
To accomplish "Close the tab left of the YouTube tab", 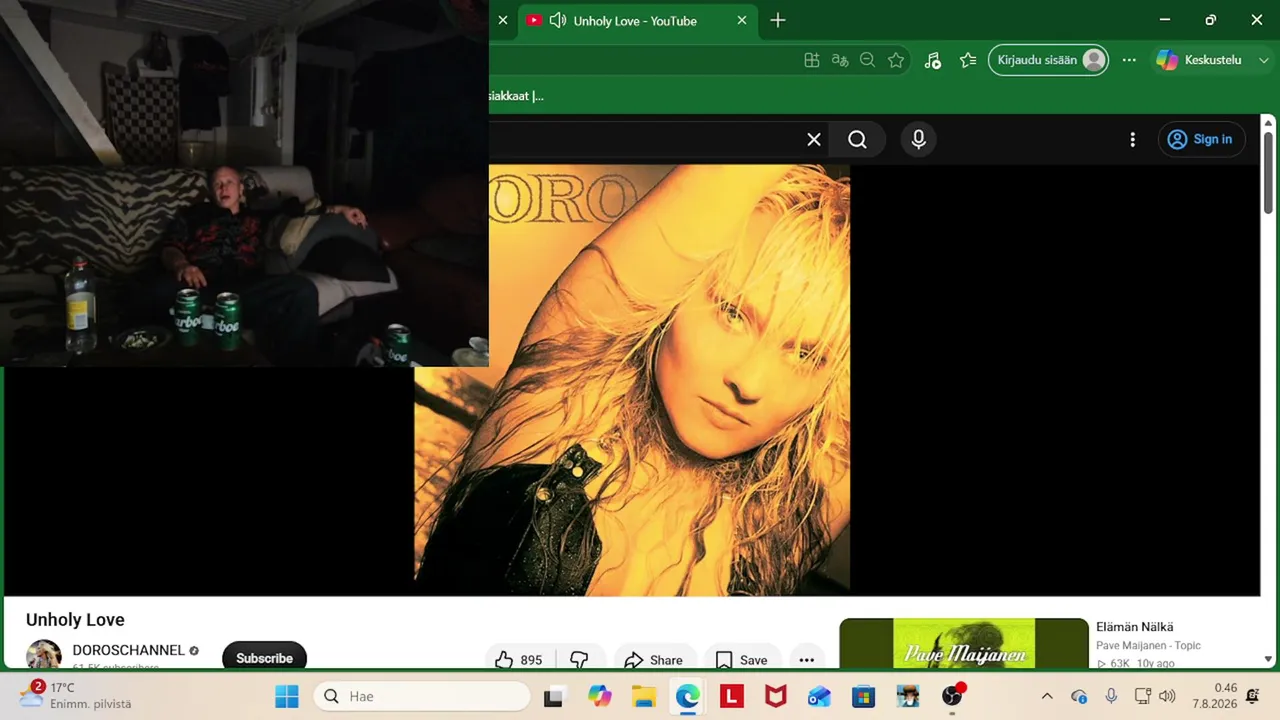I will (503, 21).
